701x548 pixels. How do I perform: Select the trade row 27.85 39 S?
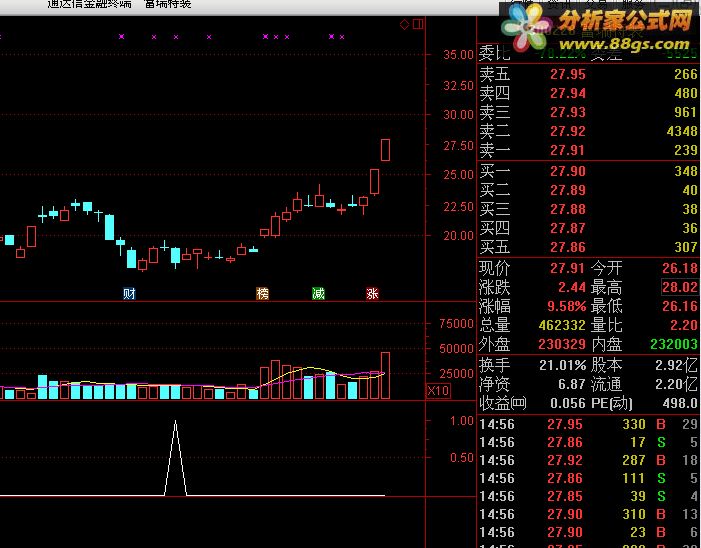(x=589, y=496)
